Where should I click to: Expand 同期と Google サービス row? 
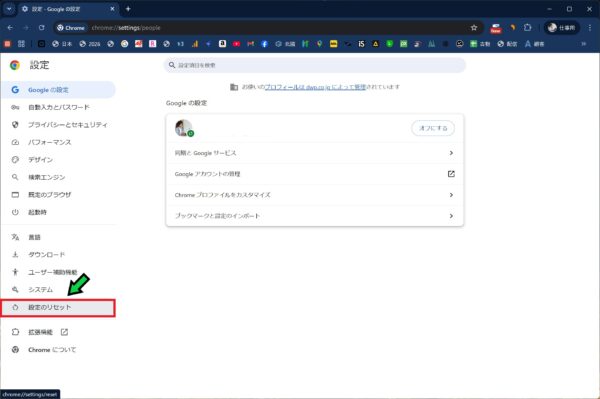tap(315, 153)
